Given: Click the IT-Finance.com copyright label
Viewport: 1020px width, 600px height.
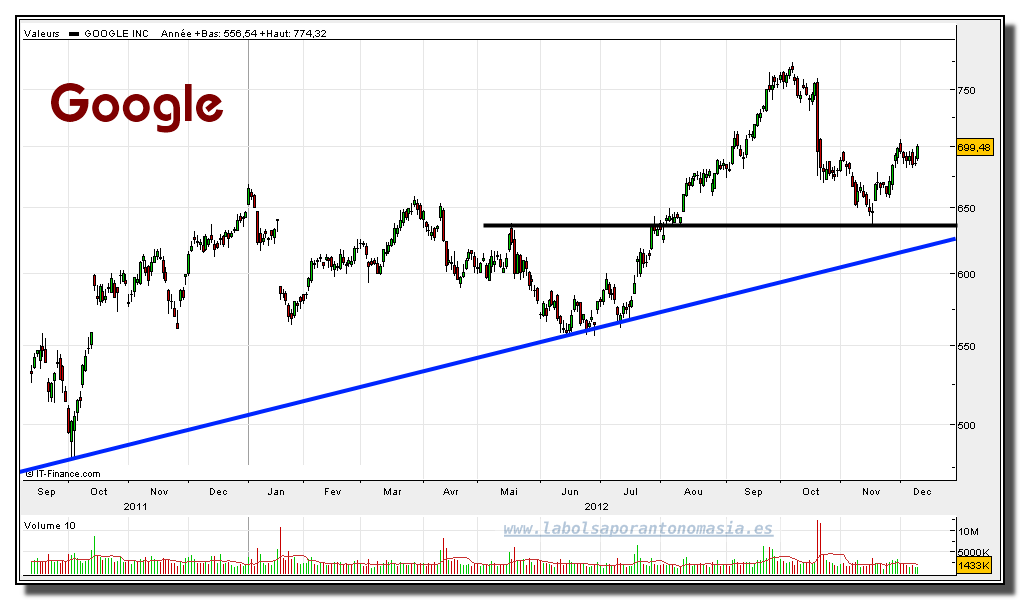Looking at the screenshot, I should 63,474.
